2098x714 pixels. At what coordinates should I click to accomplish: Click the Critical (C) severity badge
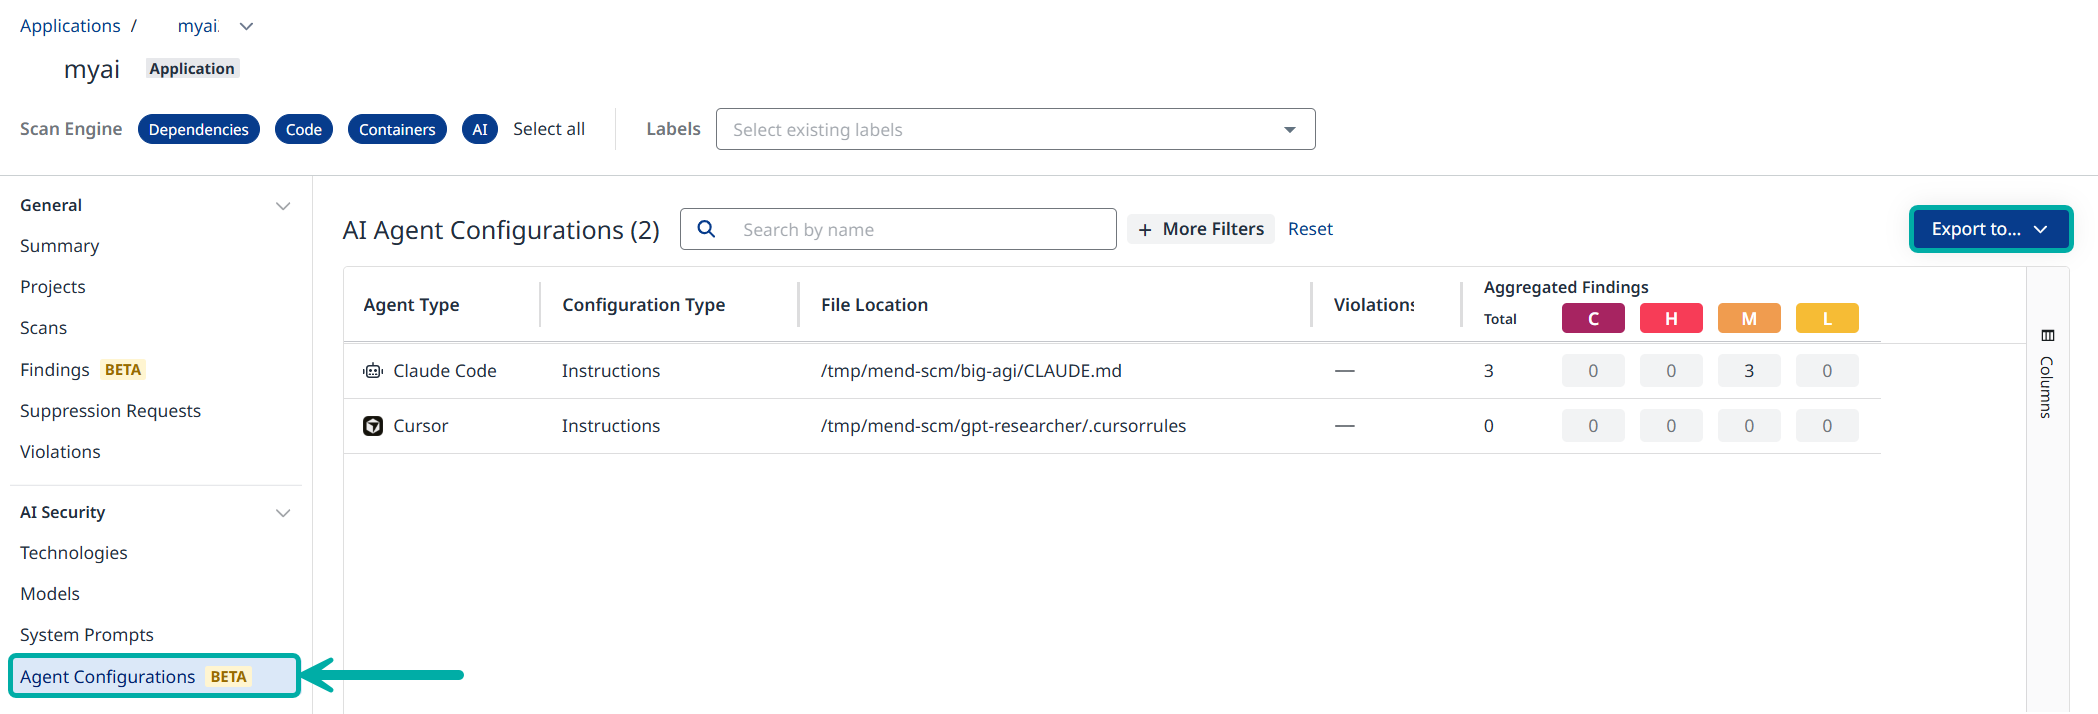1593,318
